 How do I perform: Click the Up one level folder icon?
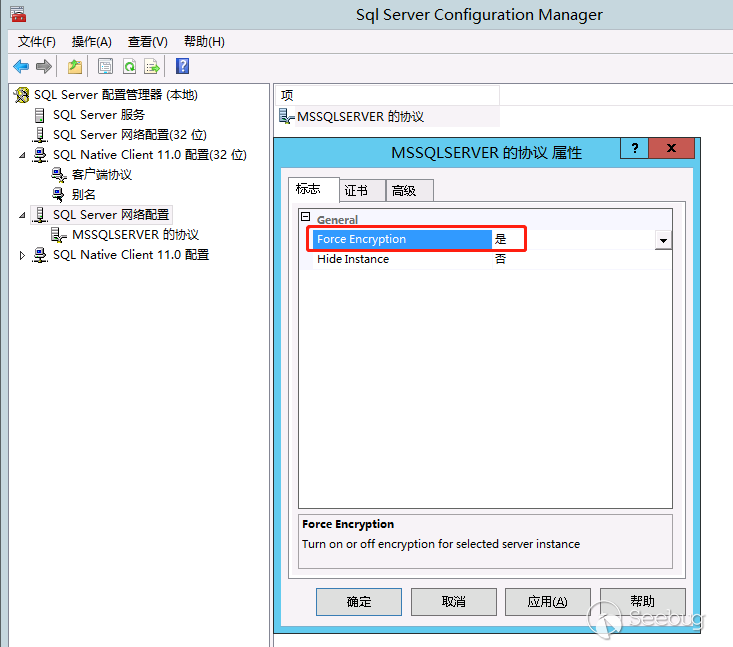click(75, 66)
